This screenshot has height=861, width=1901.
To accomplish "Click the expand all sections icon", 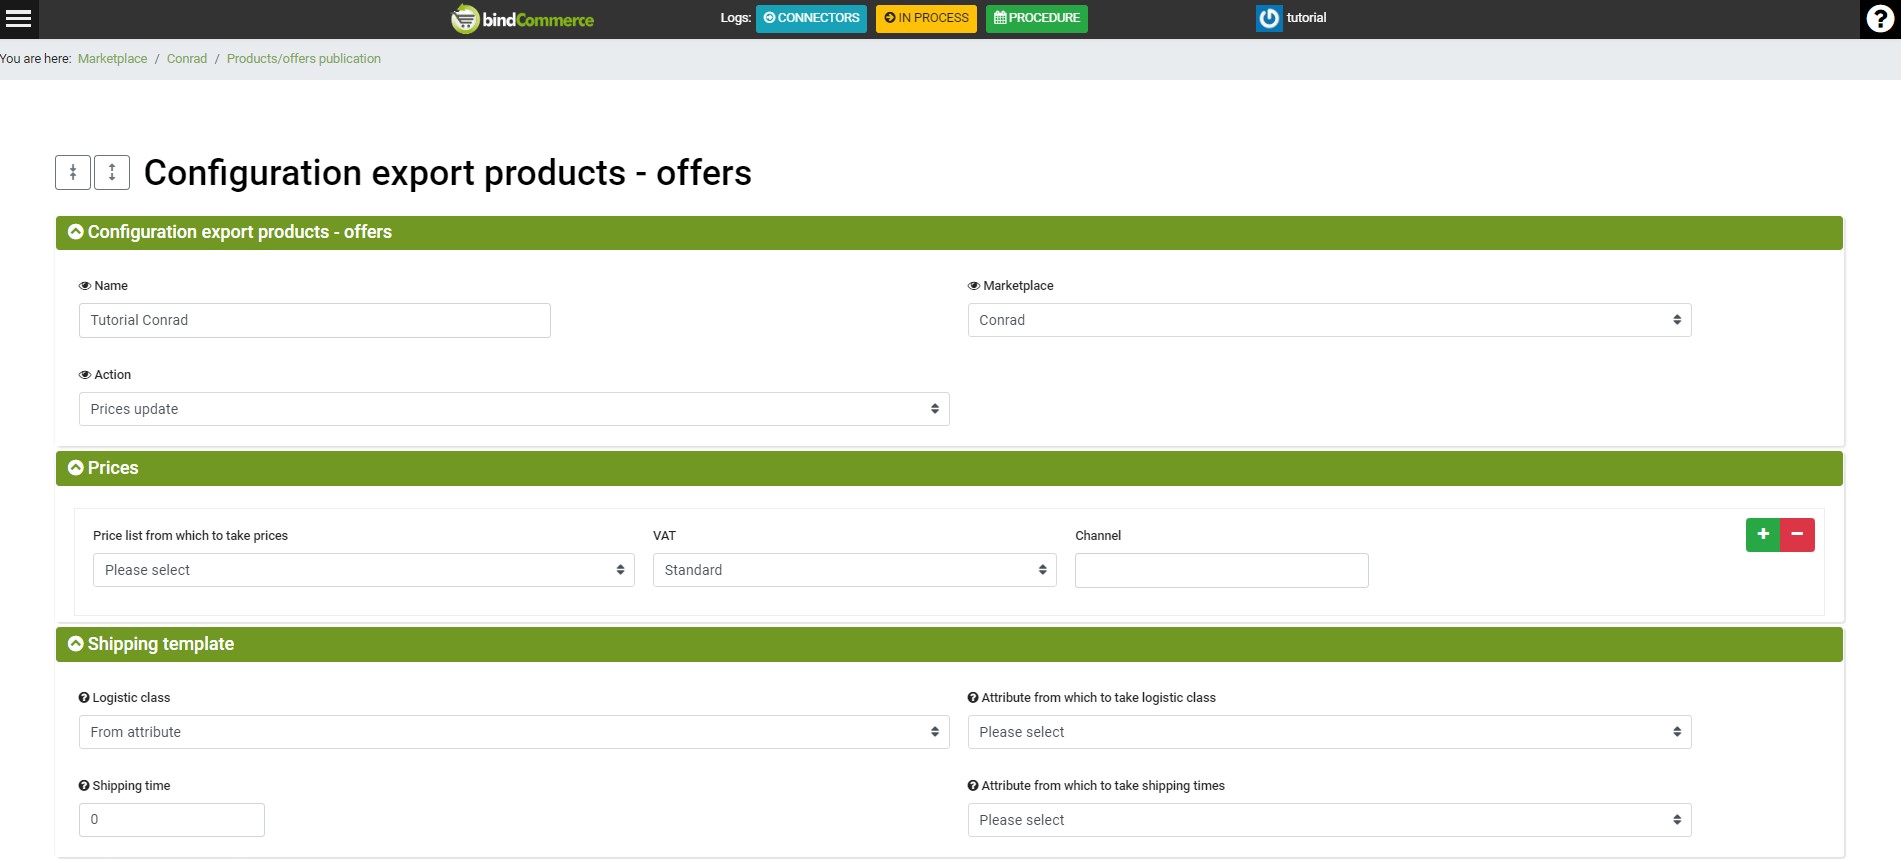I will [112, 172].
